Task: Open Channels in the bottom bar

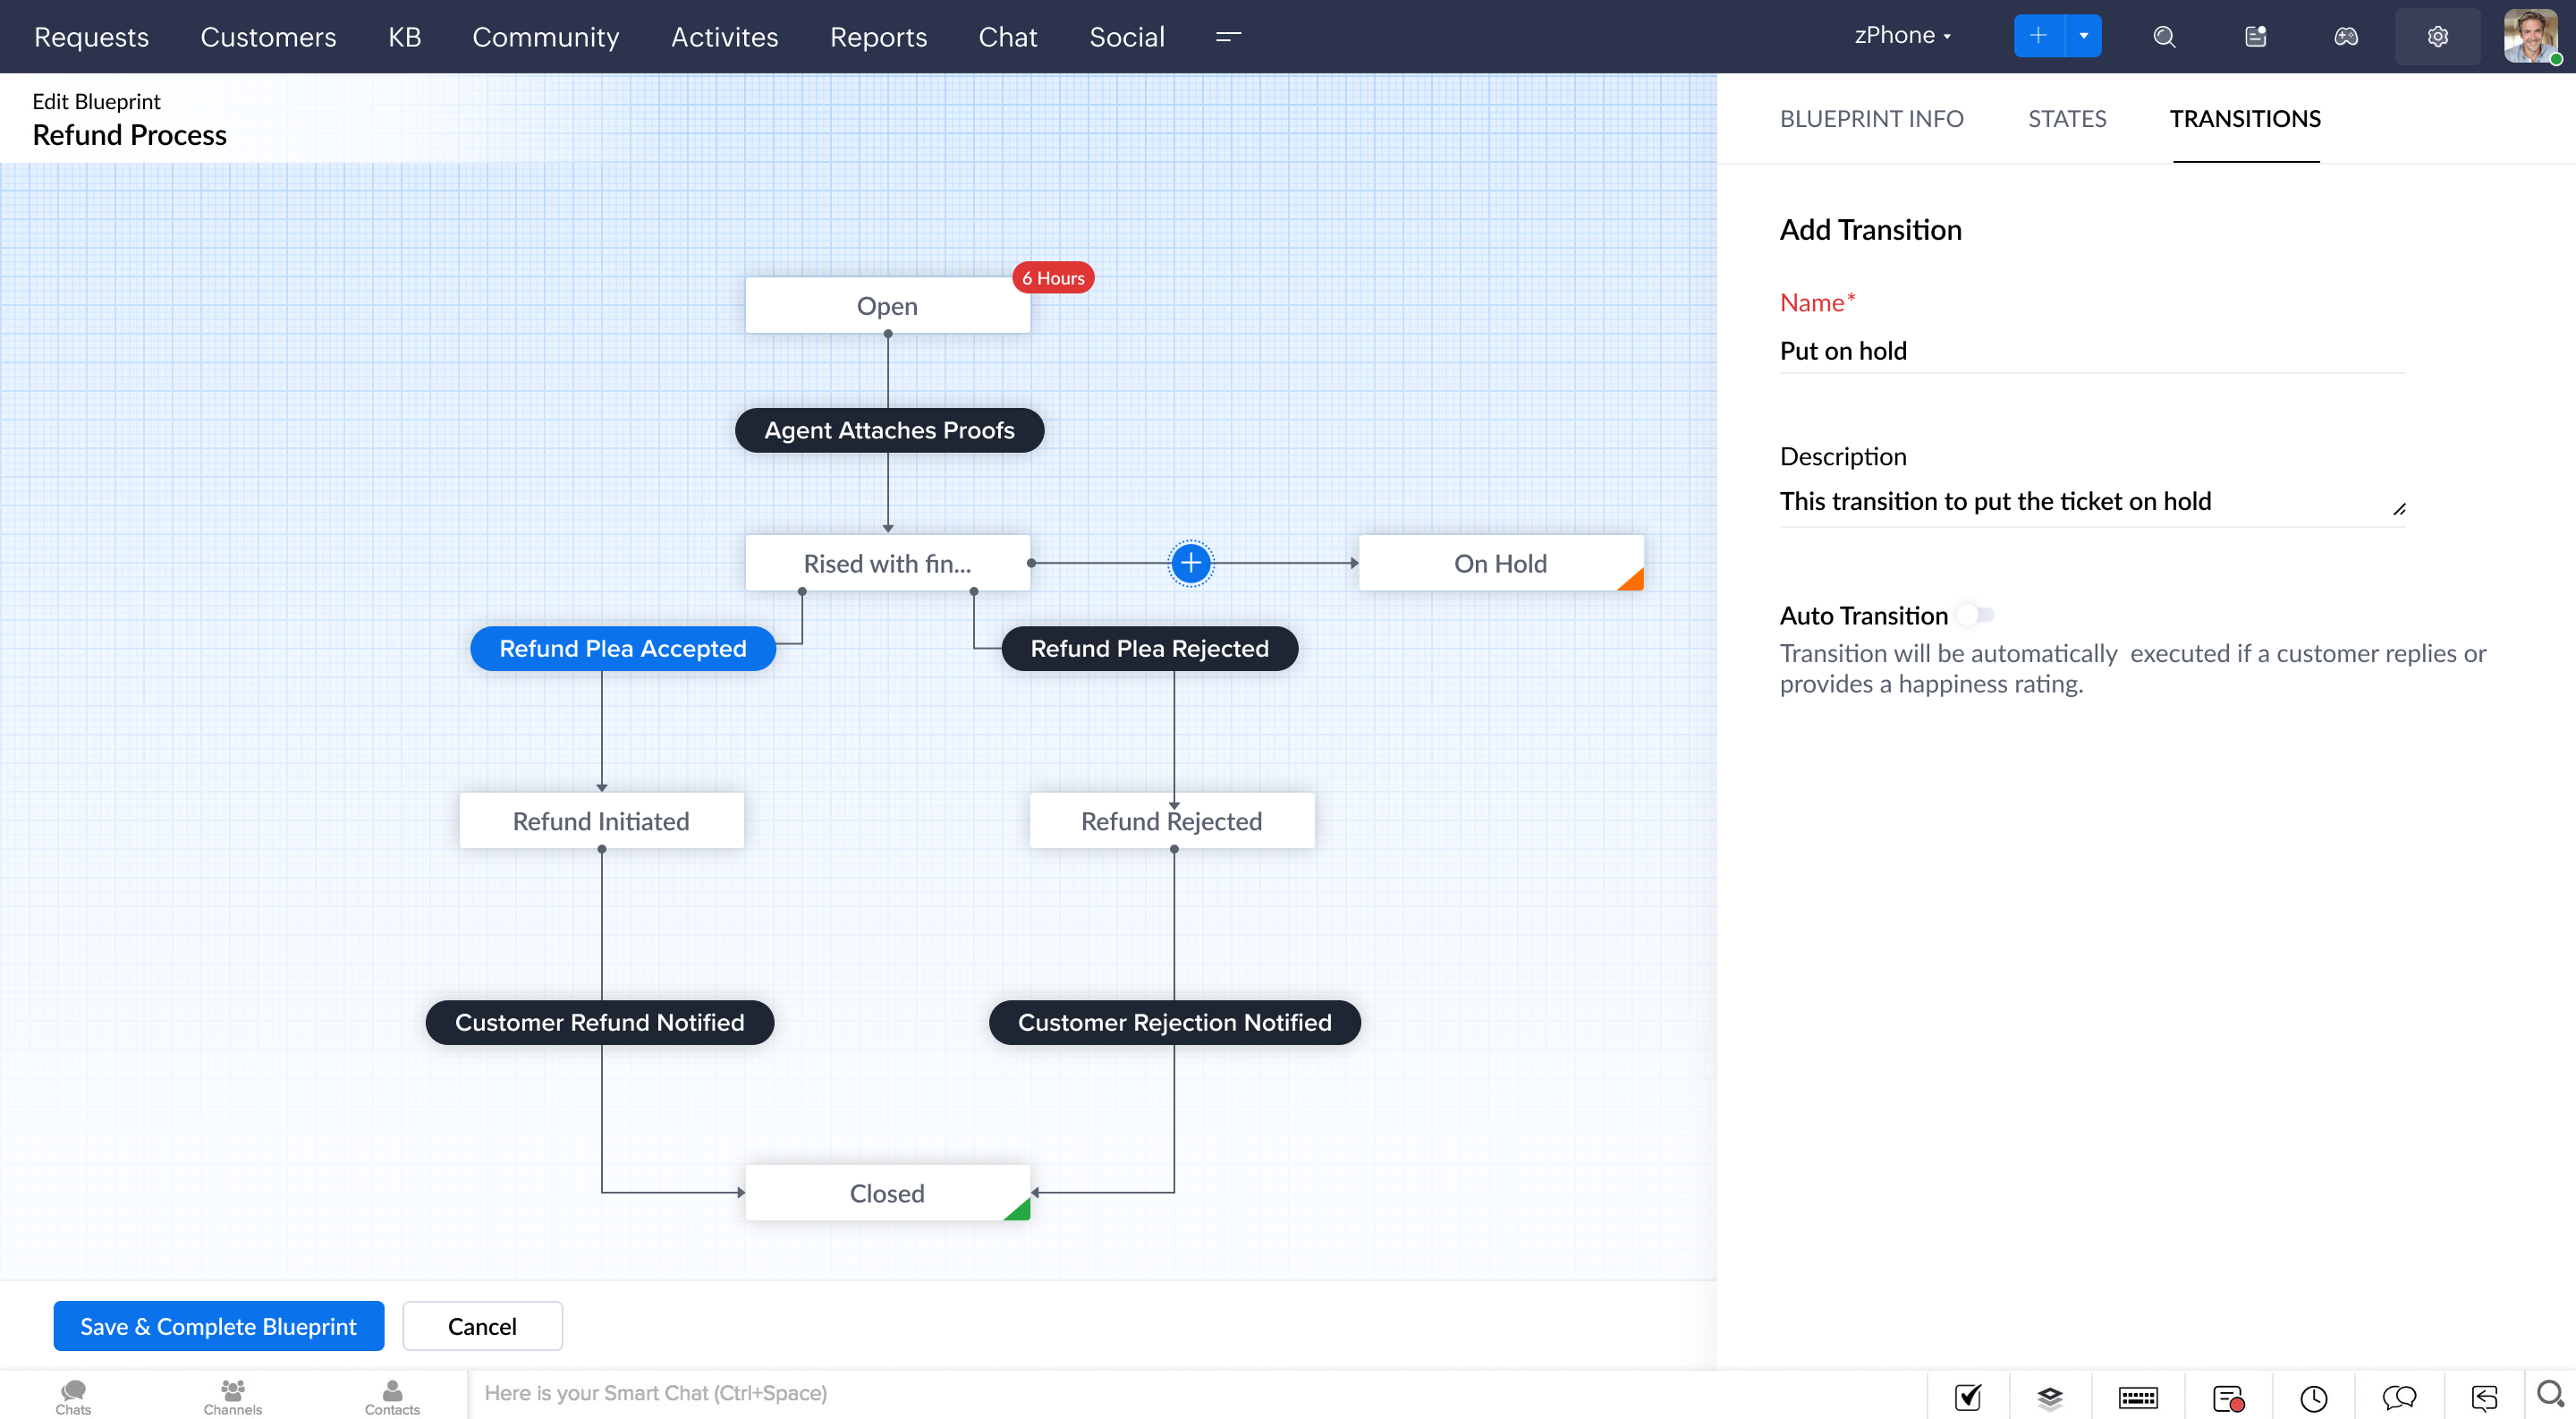Action: (232, 1396)
